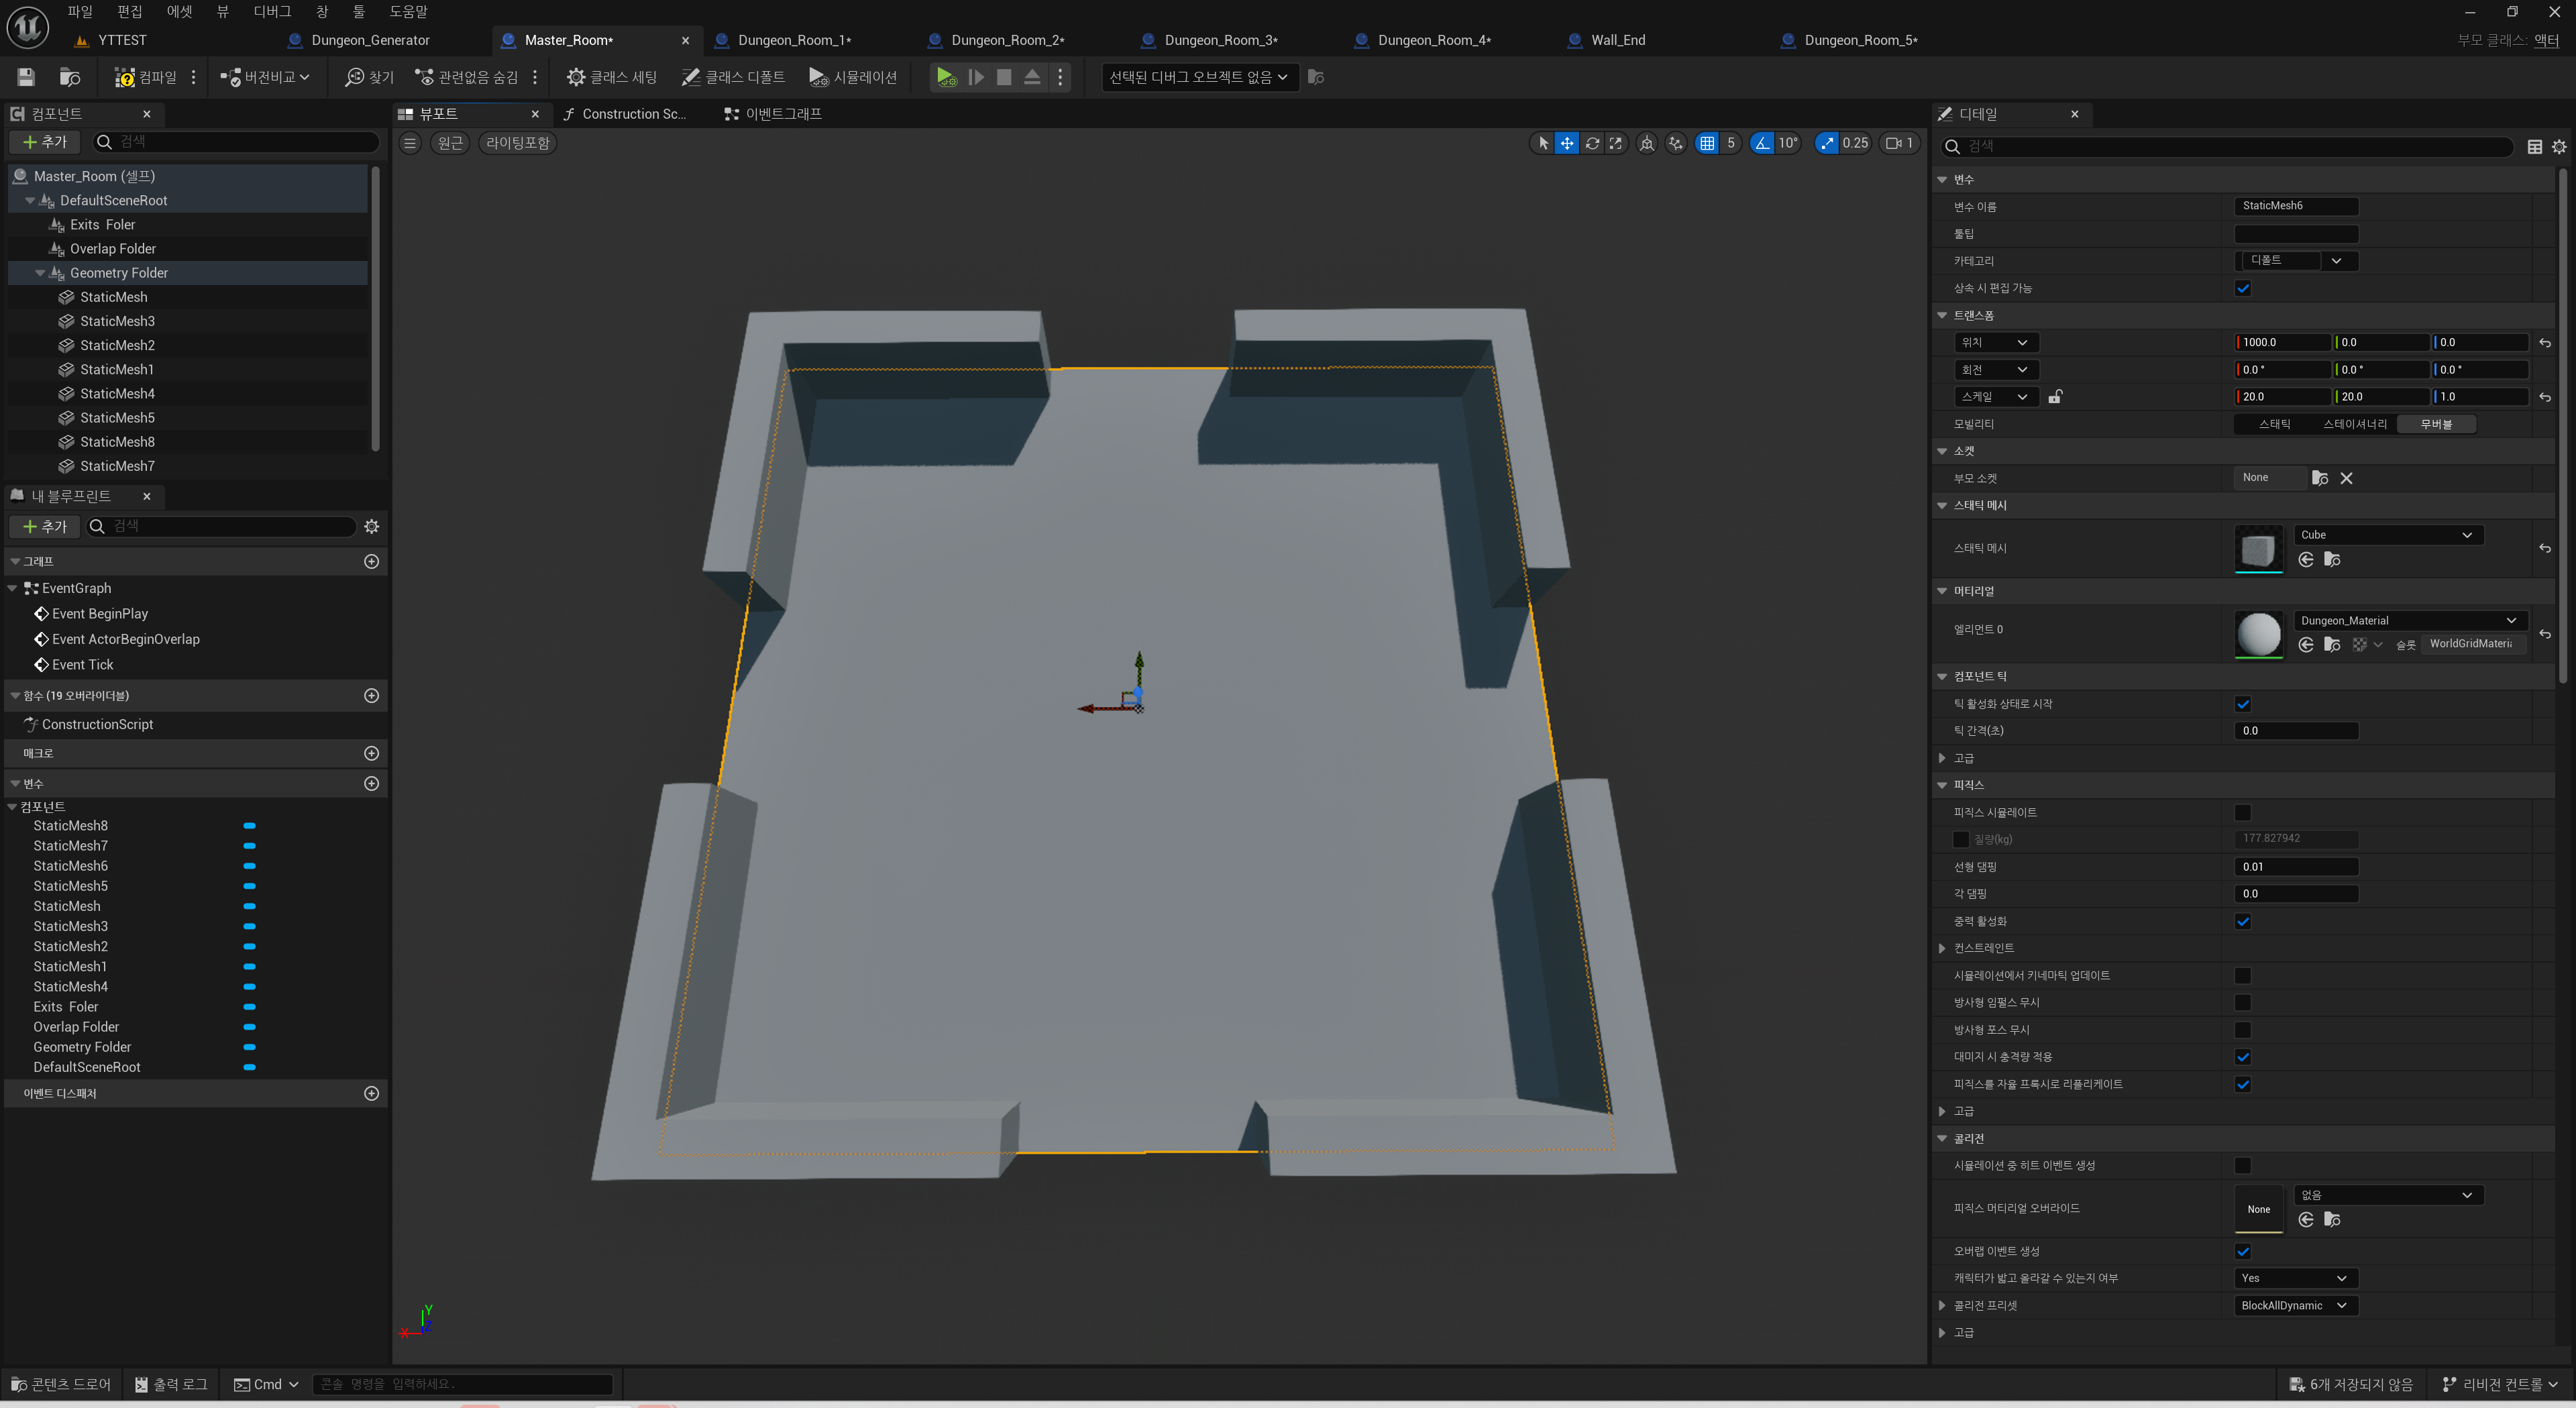Collapse the Geometry Folder tree node
This screenshot has height=1408, width=2576.
point(40,273)
